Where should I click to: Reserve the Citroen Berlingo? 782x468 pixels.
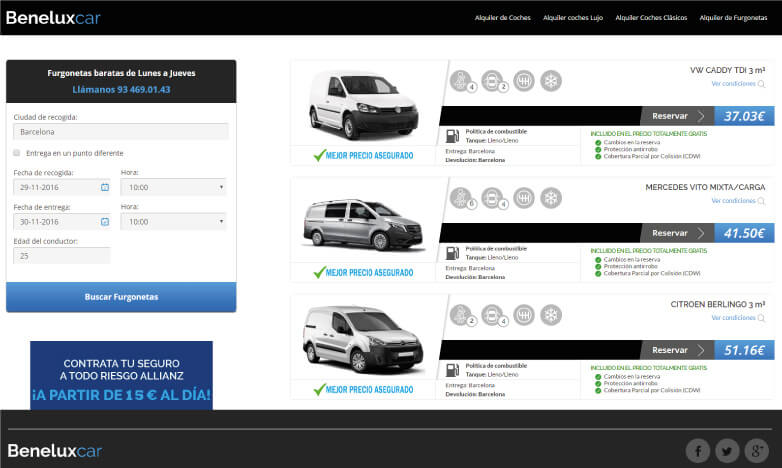coord(677,350)
